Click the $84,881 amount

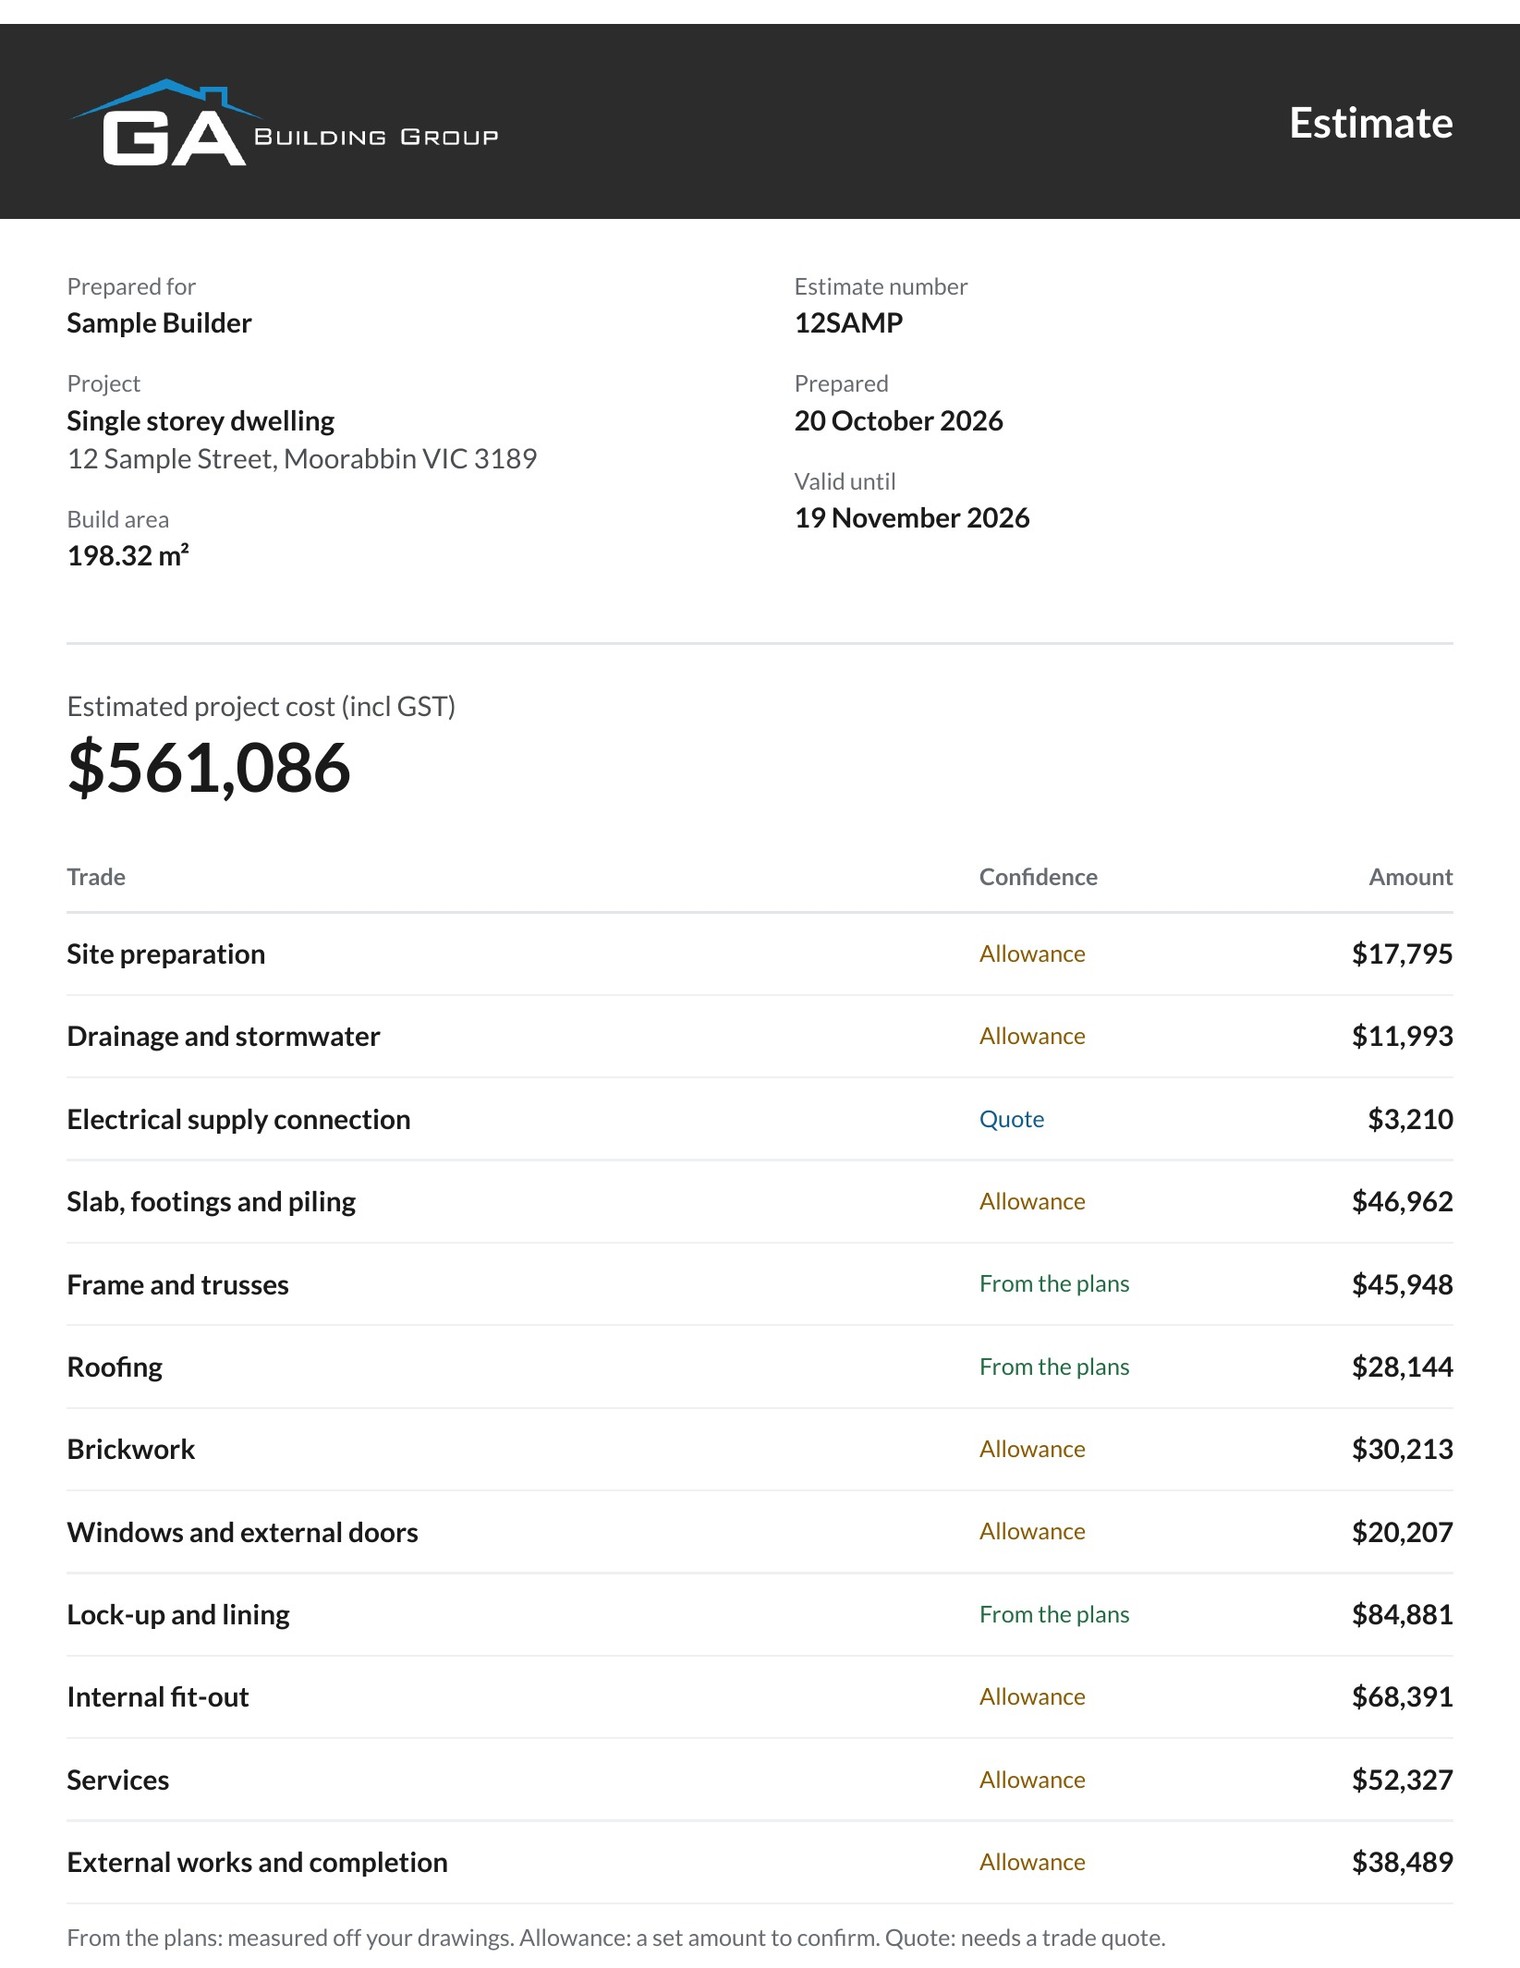tap(1402, 1615)
